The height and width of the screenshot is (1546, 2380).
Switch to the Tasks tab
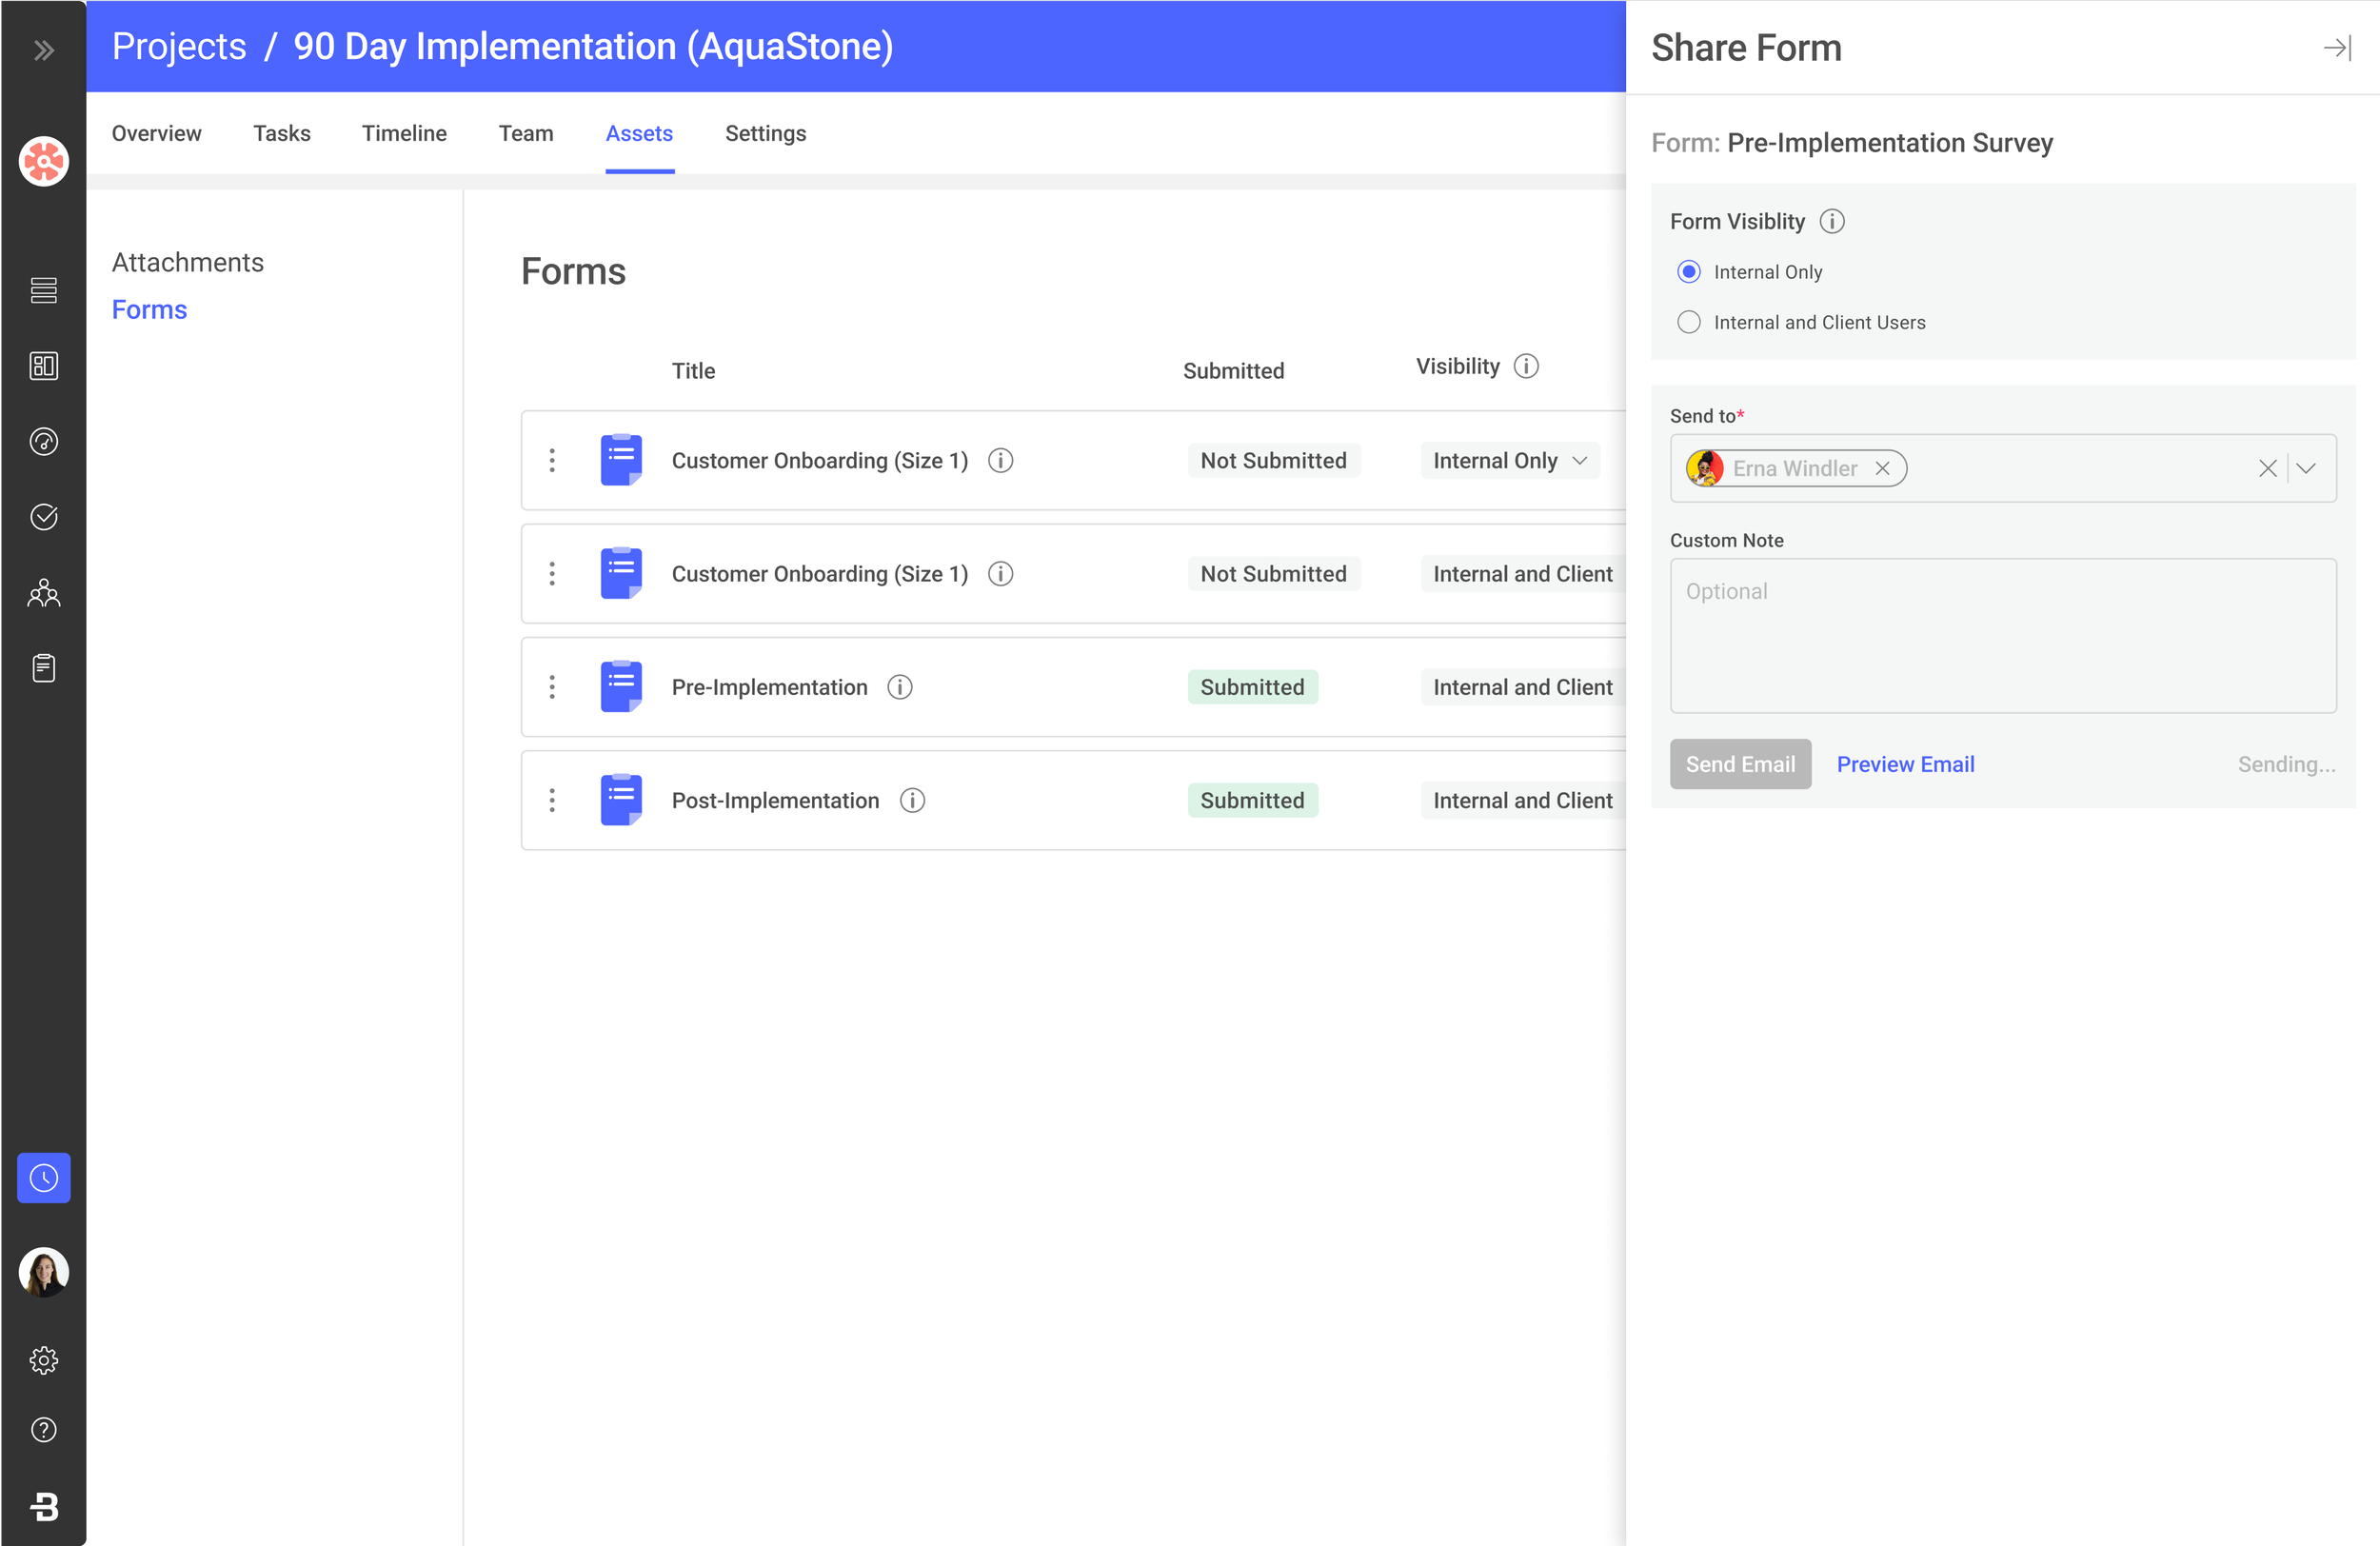coord(282,133)
